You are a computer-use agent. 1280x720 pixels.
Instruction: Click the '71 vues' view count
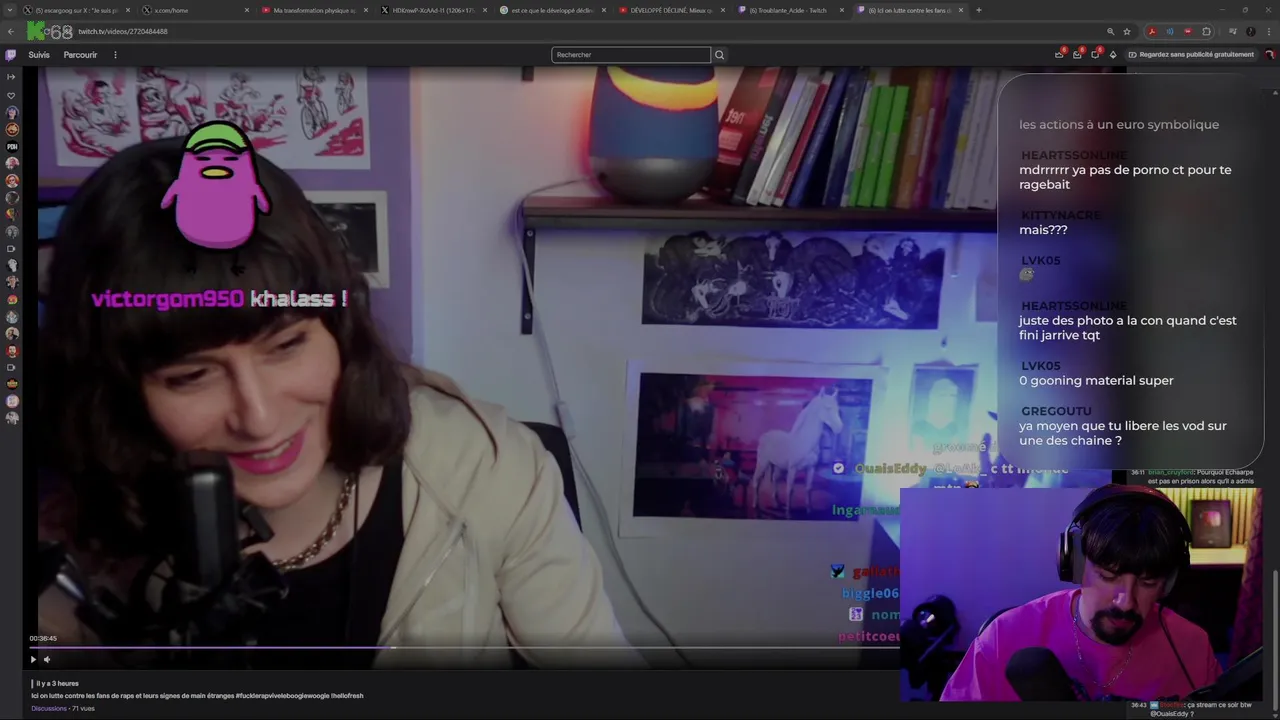click(x=83, y=708)
